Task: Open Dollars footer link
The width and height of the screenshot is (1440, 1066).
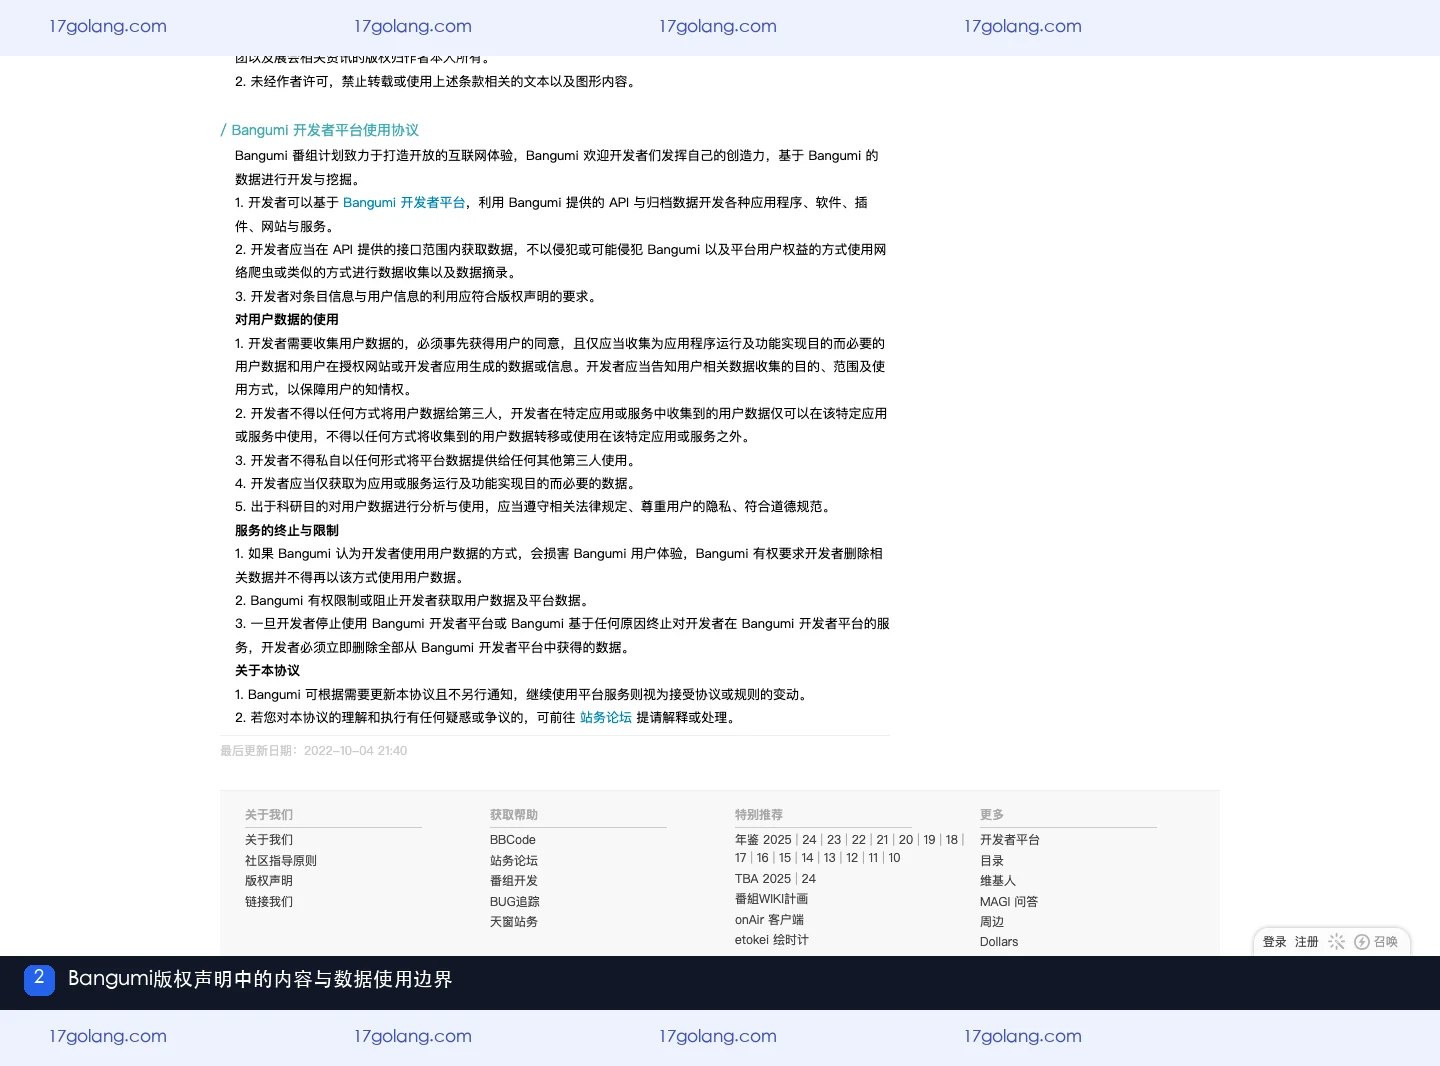Action: (x=999, y=942)
